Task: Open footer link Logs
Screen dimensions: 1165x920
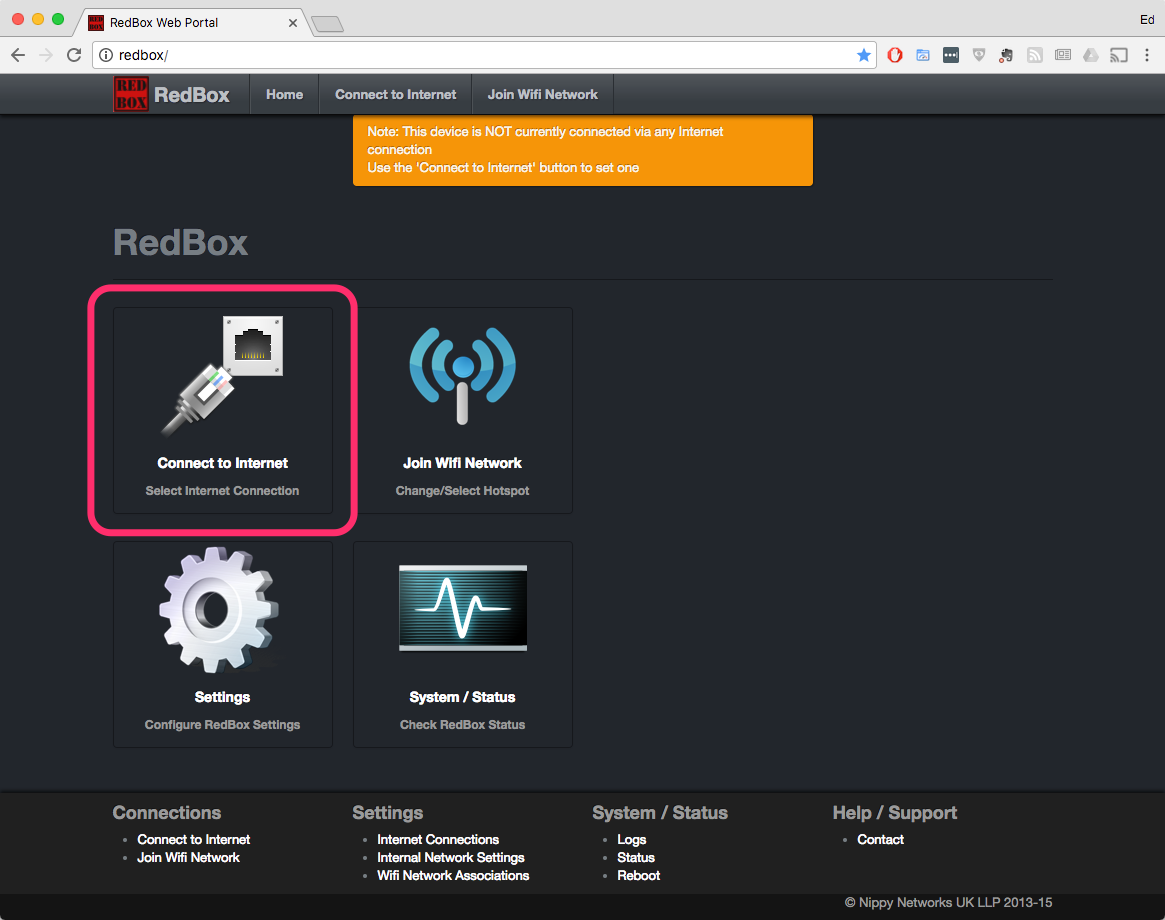Action: pyautogui.click(x=632, y=839)
